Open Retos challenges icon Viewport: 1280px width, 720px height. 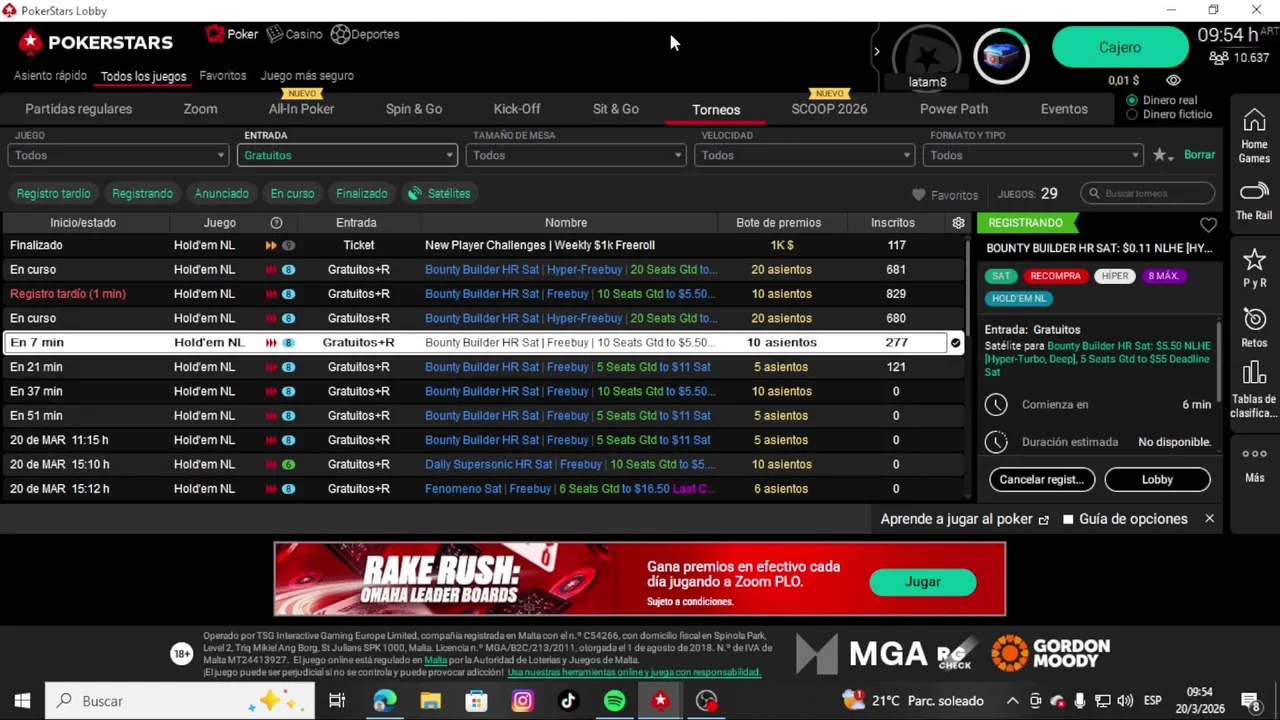(x=1254, y=328)
